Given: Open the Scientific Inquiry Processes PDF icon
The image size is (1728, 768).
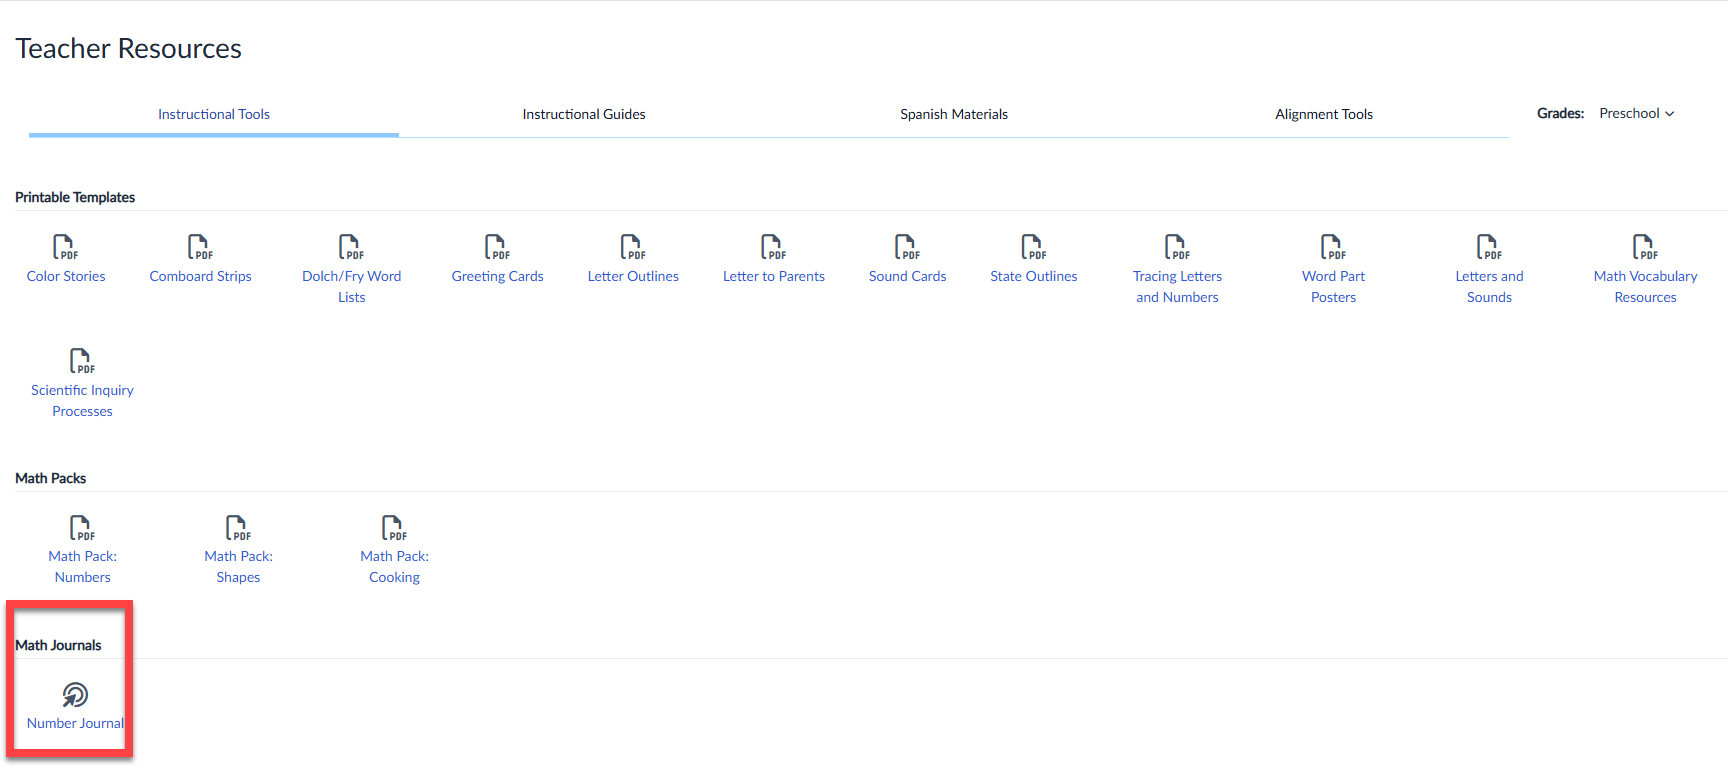Looking at the screenshot, I should (82, 360).
